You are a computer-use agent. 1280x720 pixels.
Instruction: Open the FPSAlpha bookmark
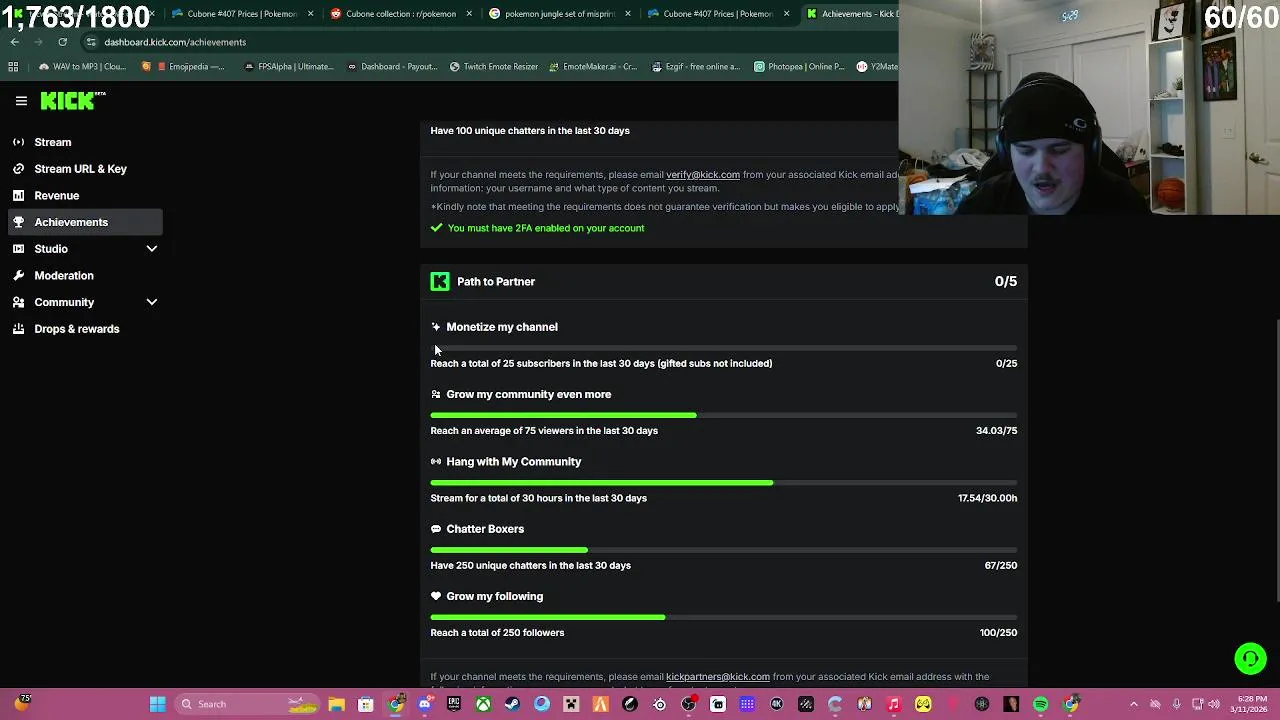pyautogui.click(x=289, y=67)
